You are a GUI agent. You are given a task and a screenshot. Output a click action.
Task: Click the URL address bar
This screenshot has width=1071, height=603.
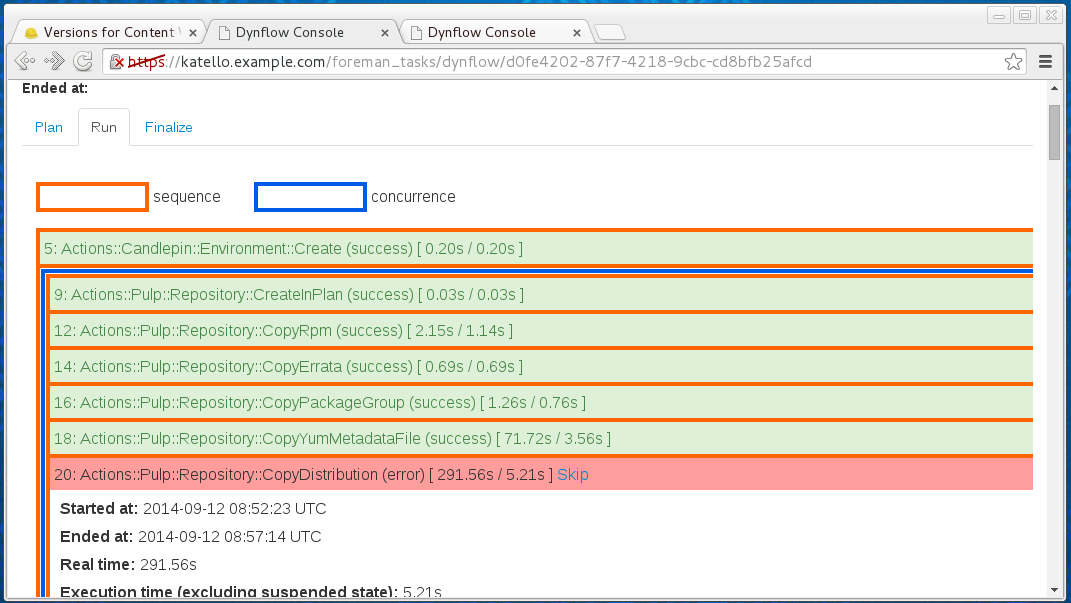click(560, 62)
